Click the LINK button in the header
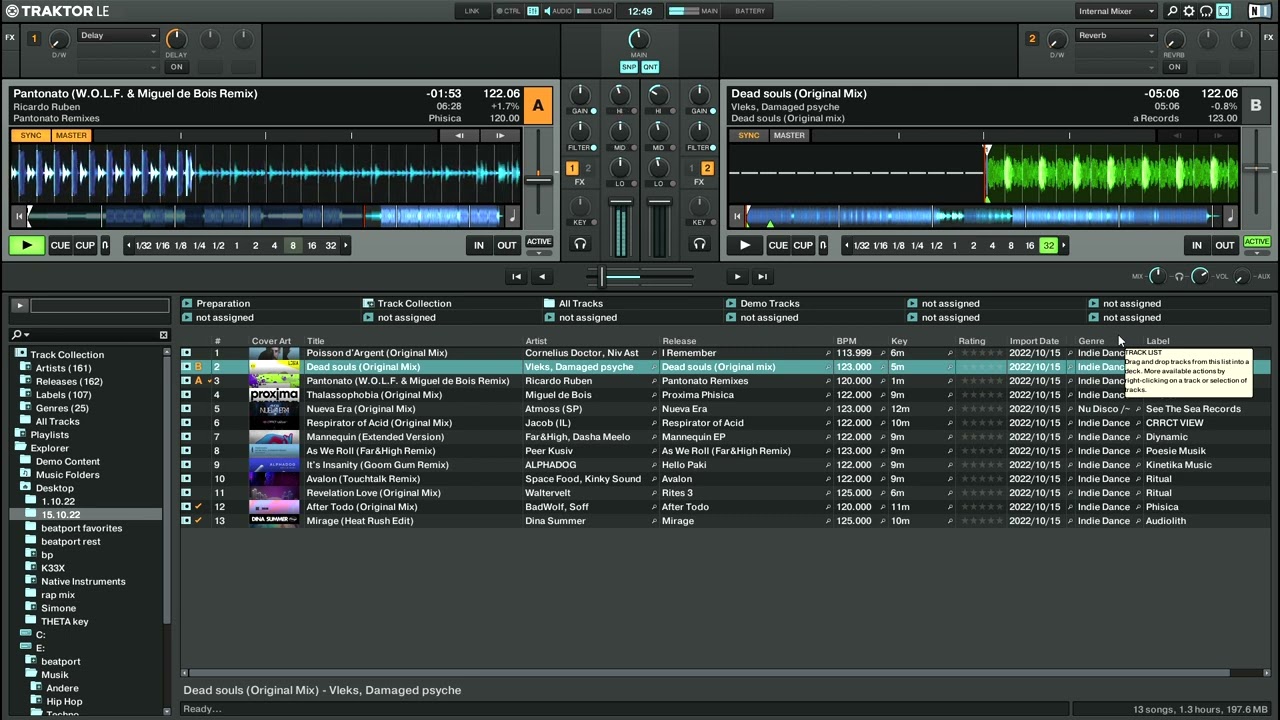The height and width of the screenshot is (720, 1280). click(x=472, y=11)
